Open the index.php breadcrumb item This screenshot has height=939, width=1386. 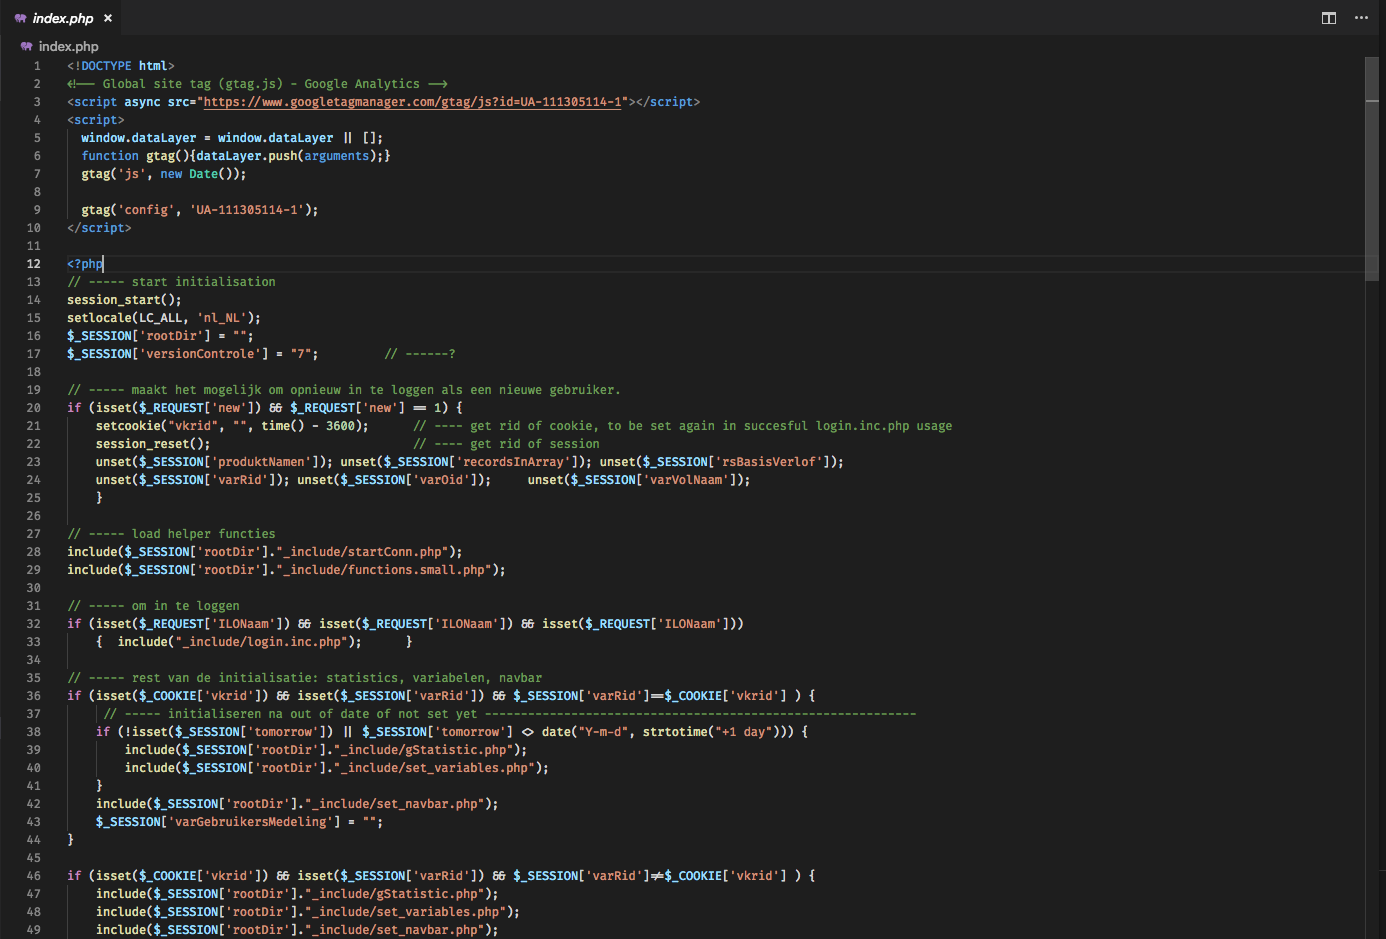click(68, 46)
